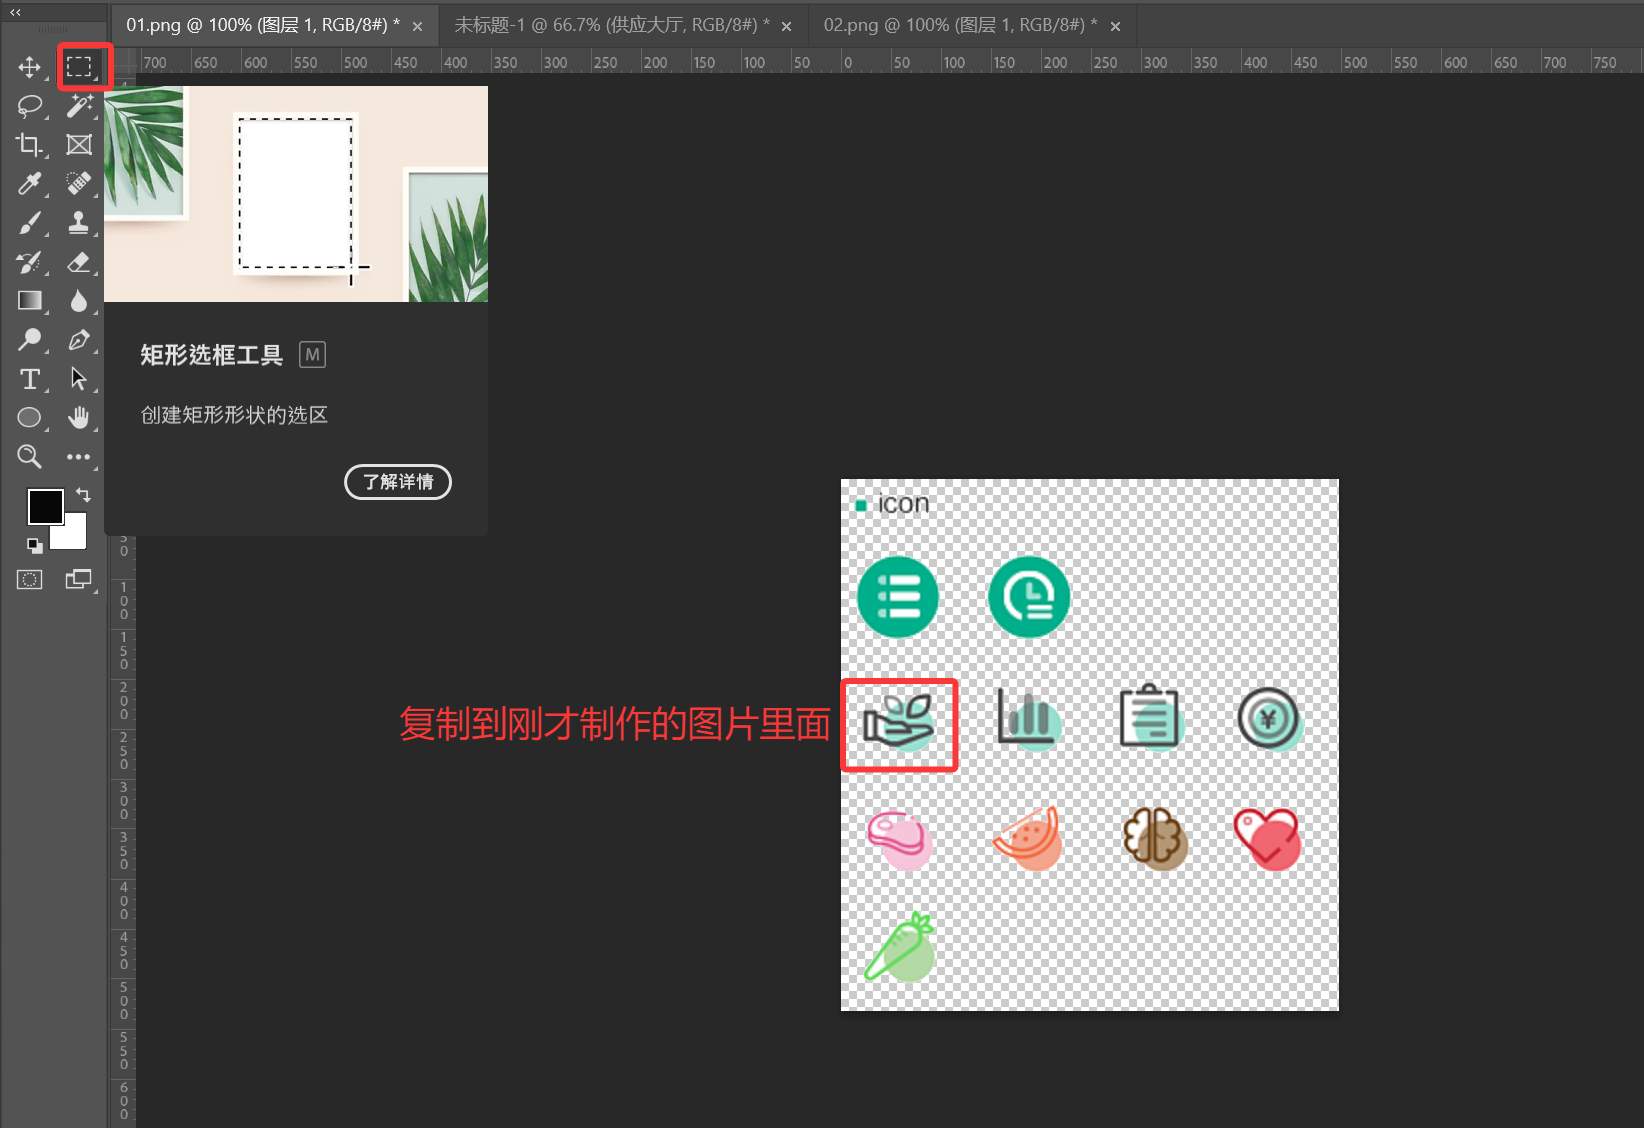Select the Eyedropper tool
The width and height of the screenshot is (1644, 1128).
click(x=29, y=184)
